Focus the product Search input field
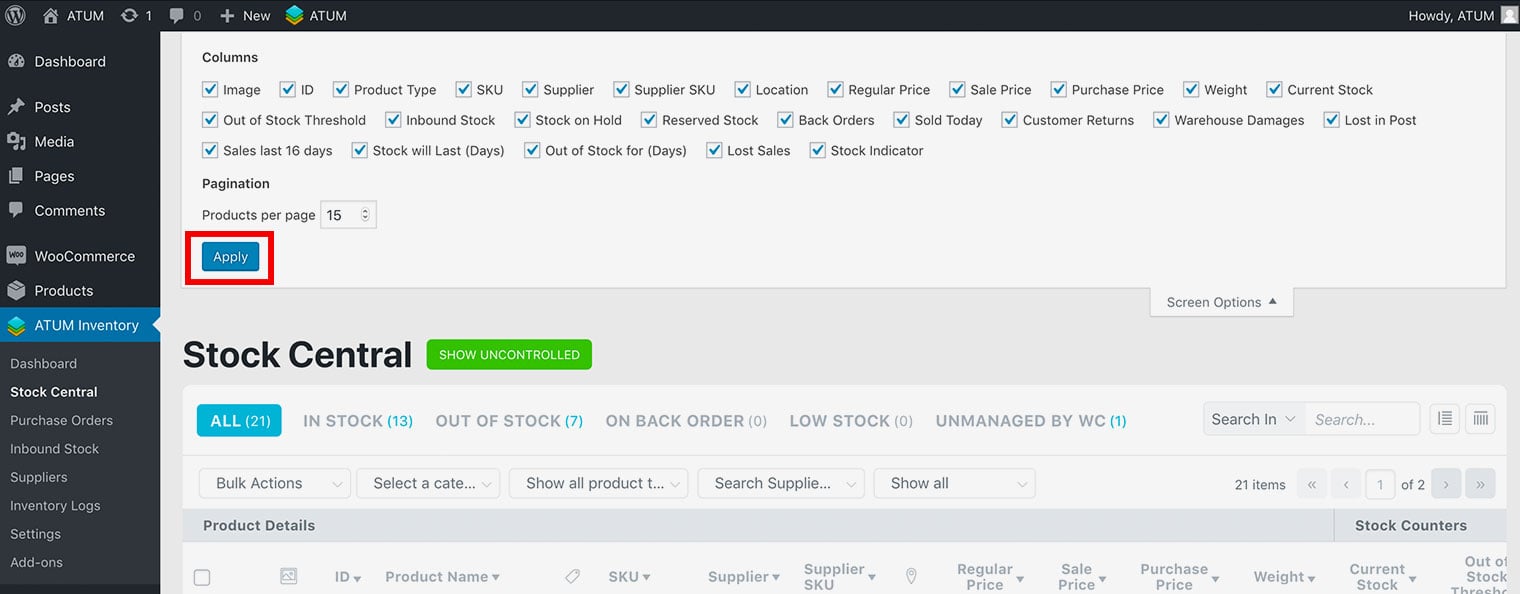Image resolution: width=1520 pixels, height=594 pixels. (x=1361, y=420)
